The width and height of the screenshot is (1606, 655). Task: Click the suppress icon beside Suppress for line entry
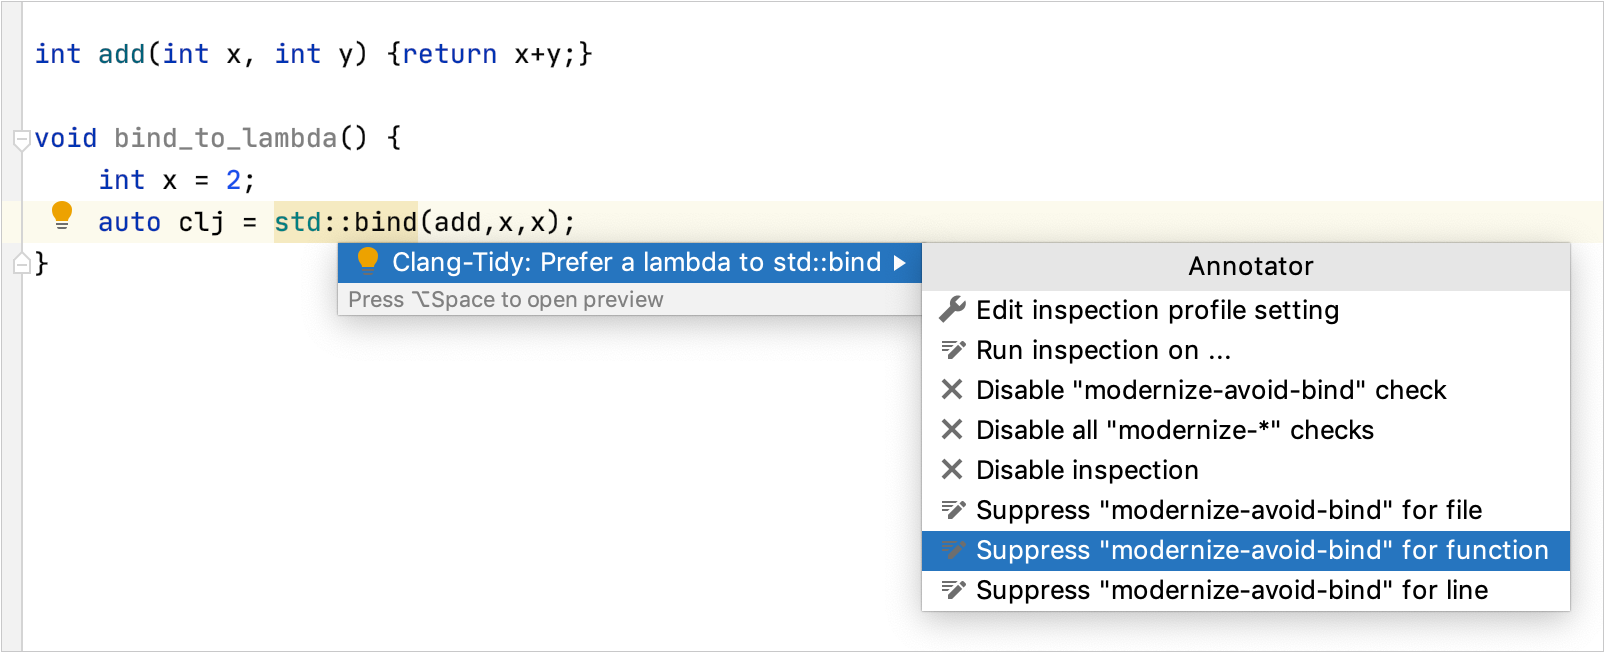[953, 590]
